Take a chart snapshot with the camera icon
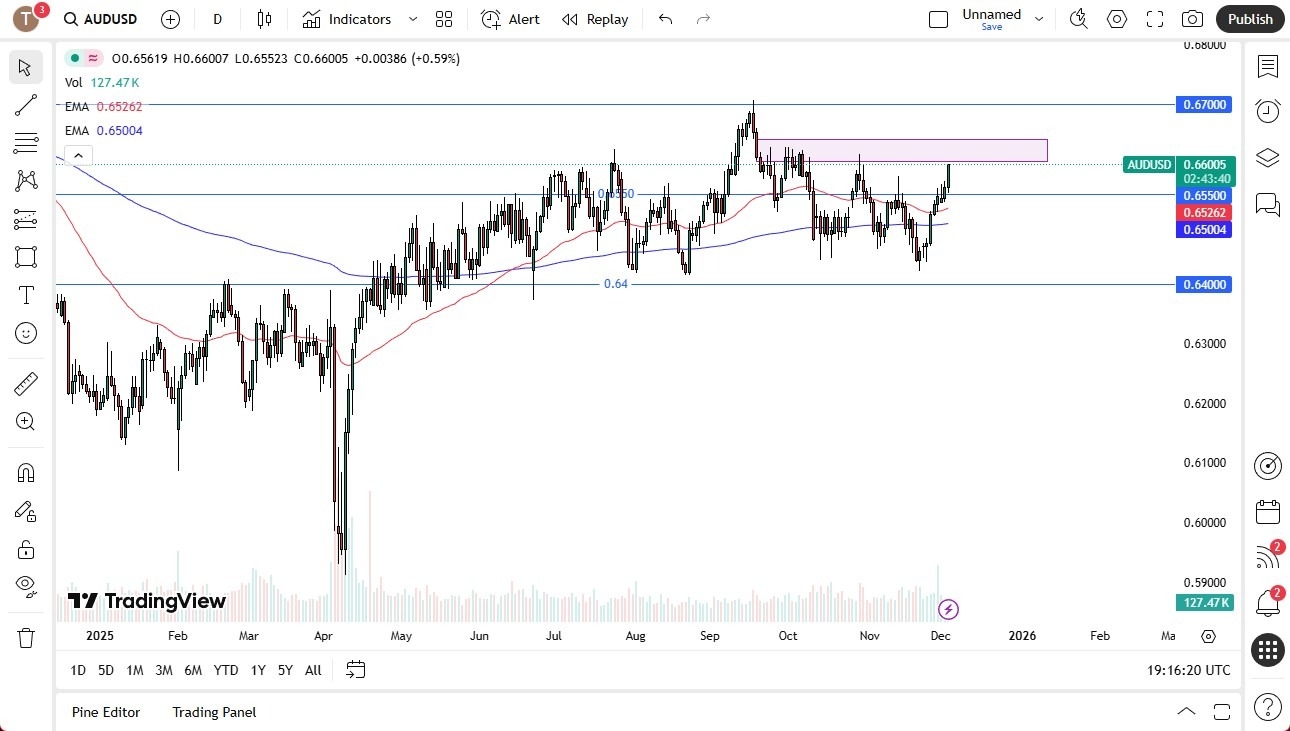Image resolution: width=1290 pixels, height=731 pixels. pyautogui.click(x=1192, y=19)
